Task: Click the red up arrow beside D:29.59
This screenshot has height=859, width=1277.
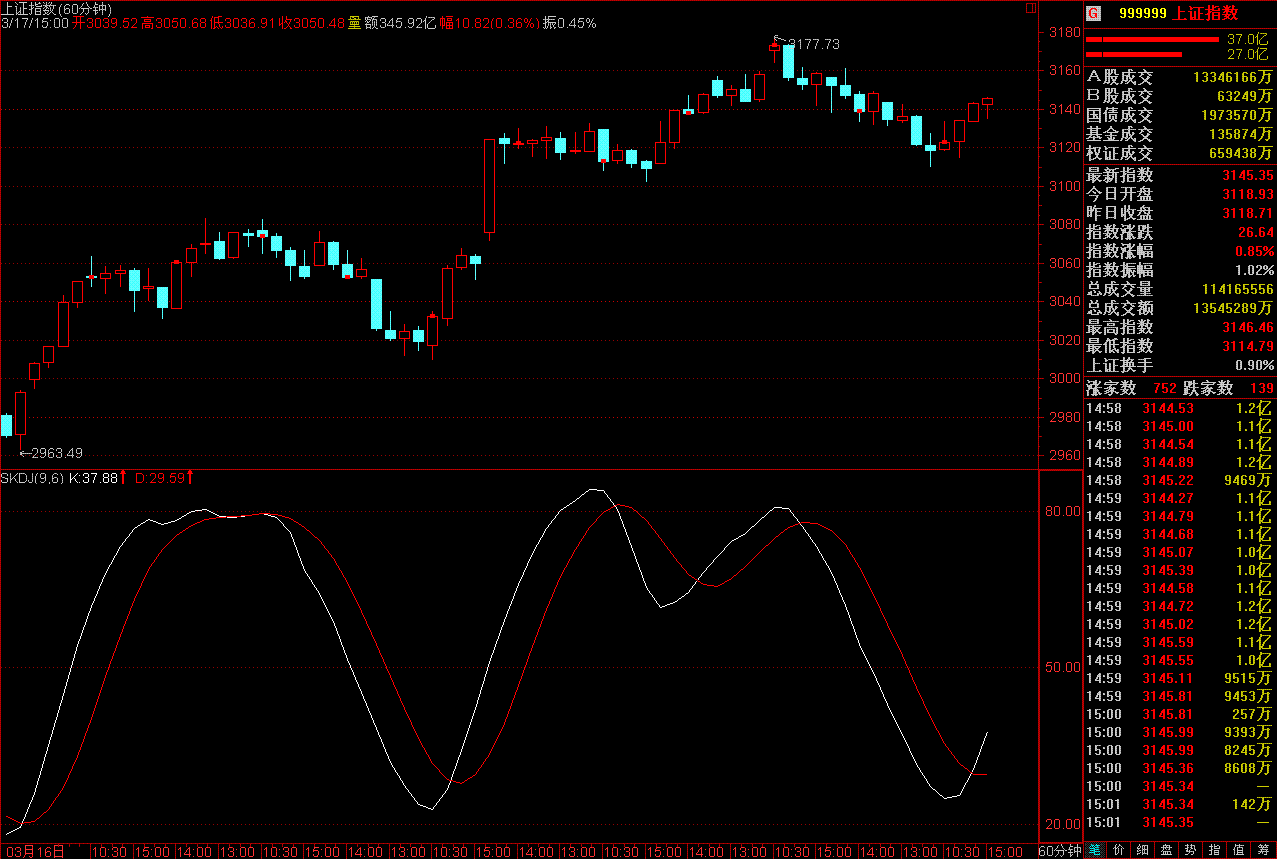Action: click(190, 478)
